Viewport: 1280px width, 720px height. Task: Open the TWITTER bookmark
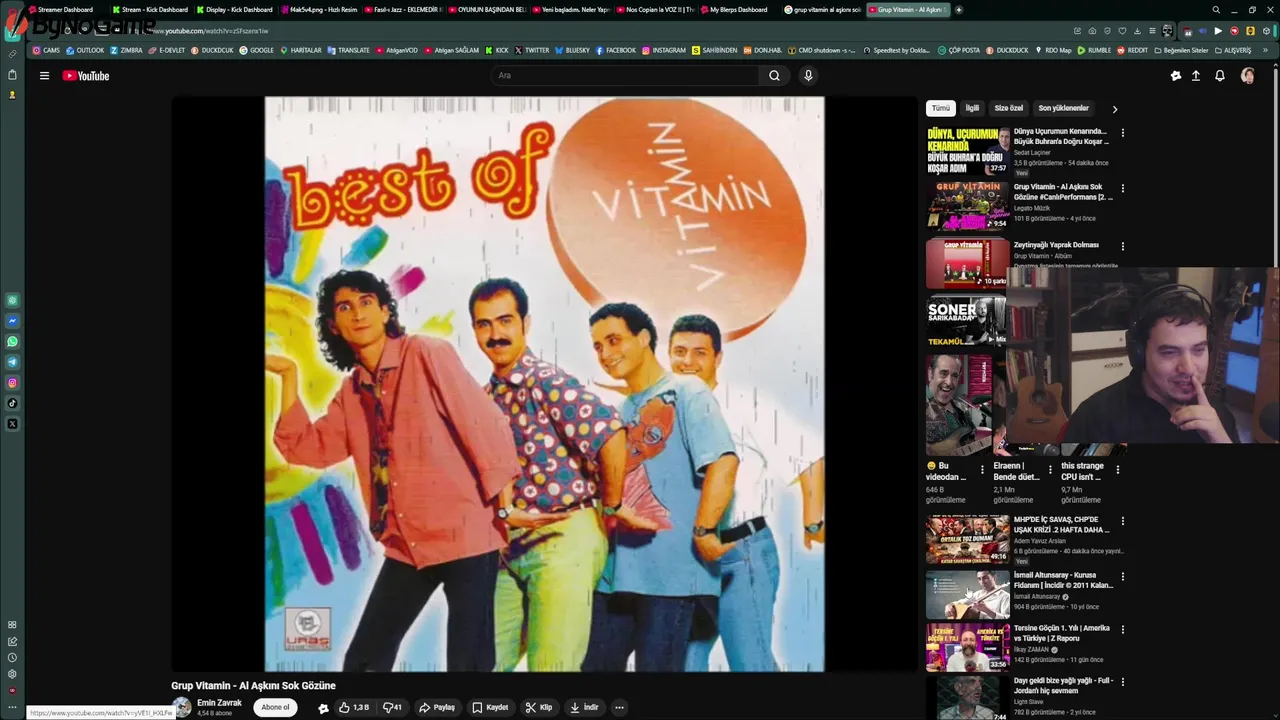point(532,50)
